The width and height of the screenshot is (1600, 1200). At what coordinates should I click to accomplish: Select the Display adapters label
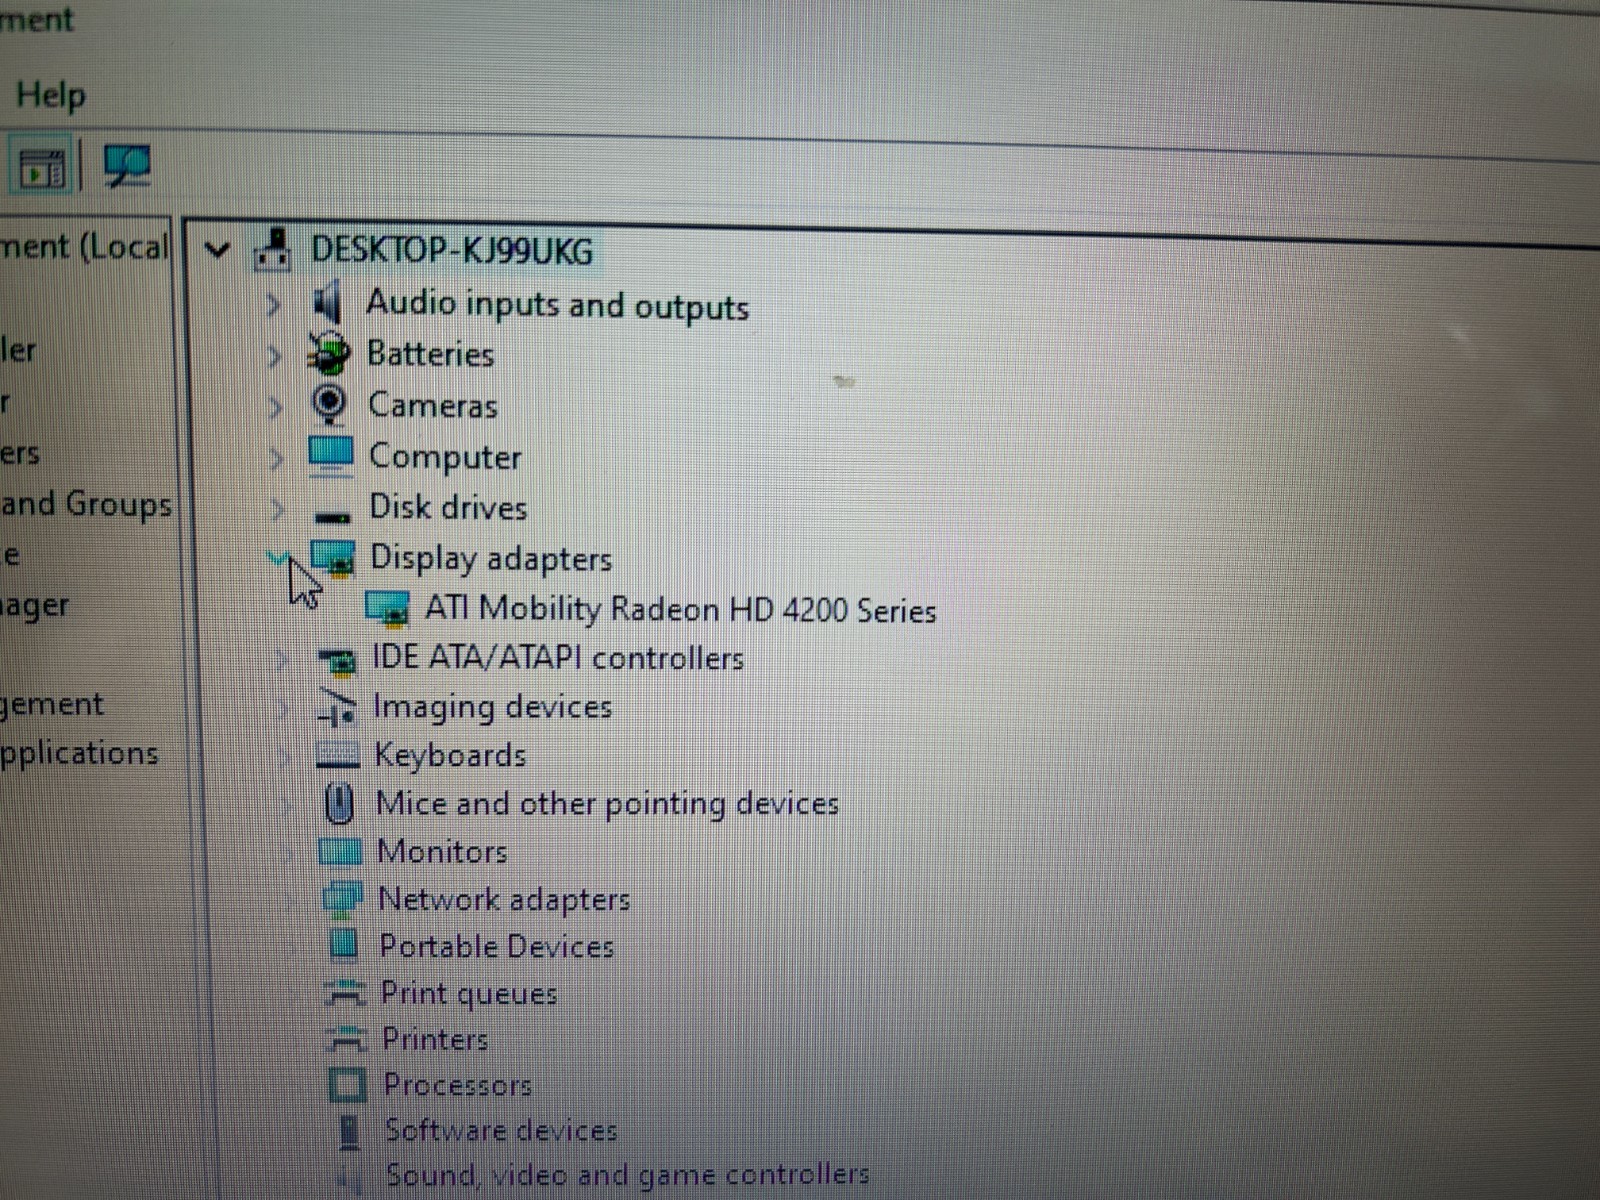click(491, 558)
